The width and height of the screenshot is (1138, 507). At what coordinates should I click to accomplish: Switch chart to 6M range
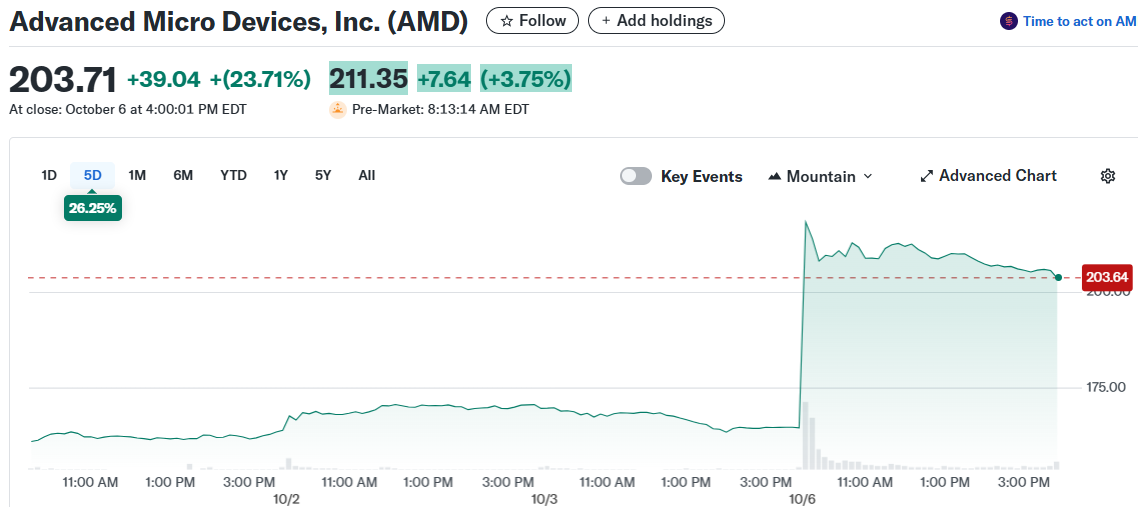tap(183, 175)
